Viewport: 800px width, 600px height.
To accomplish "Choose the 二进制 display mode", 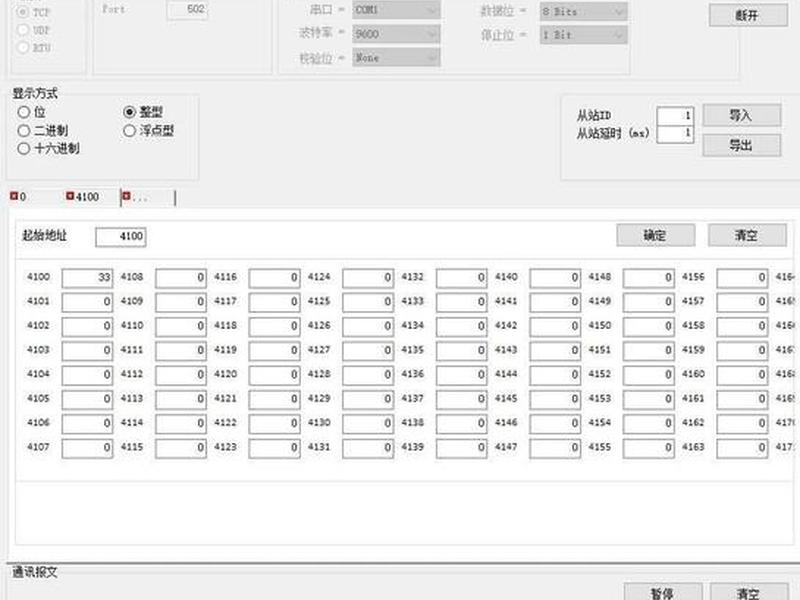I will pyautogui.click(x=23, y=131).
